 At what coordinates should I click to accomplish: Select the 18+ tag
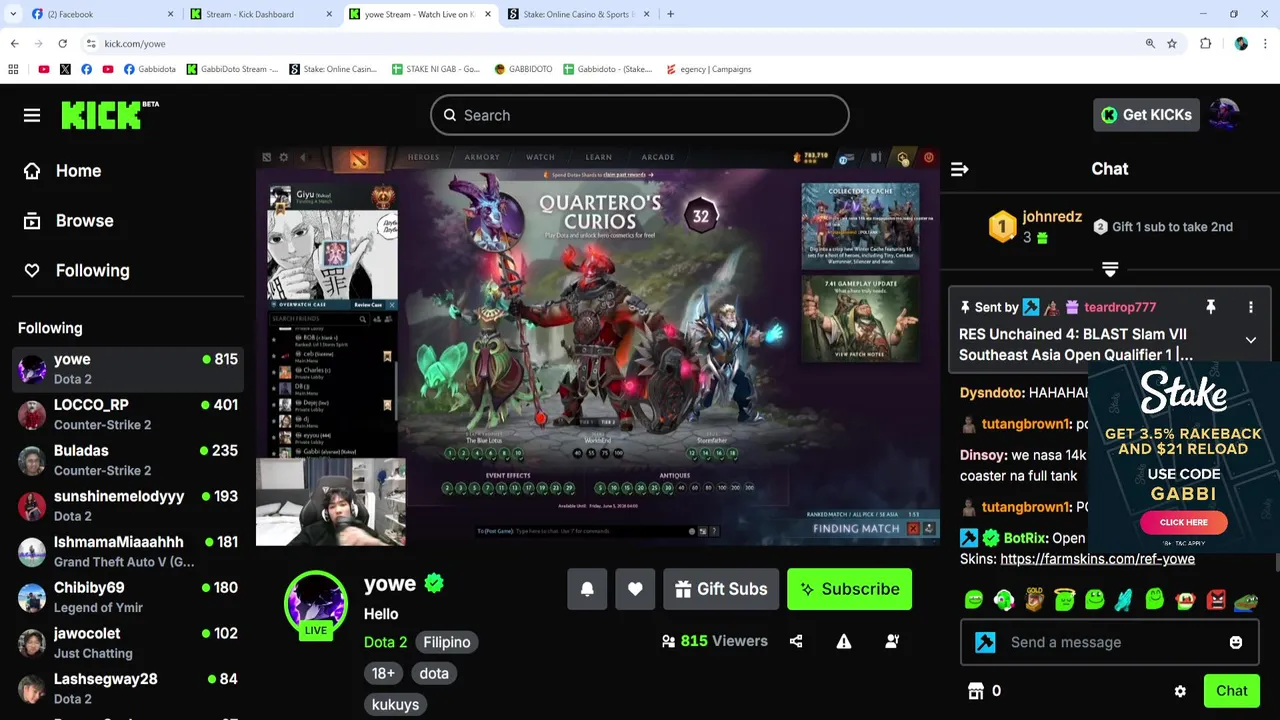[384, 673]
